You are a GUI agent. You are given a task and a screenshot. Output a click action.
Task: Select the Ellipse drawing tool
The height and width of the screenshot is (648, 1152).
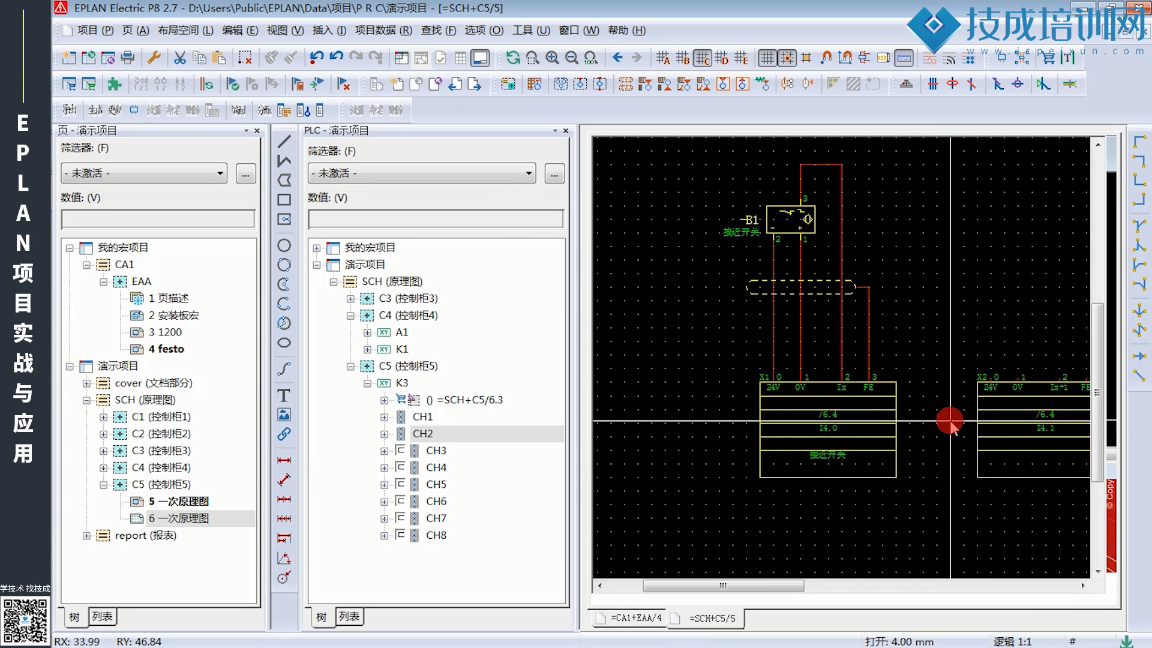284,342
